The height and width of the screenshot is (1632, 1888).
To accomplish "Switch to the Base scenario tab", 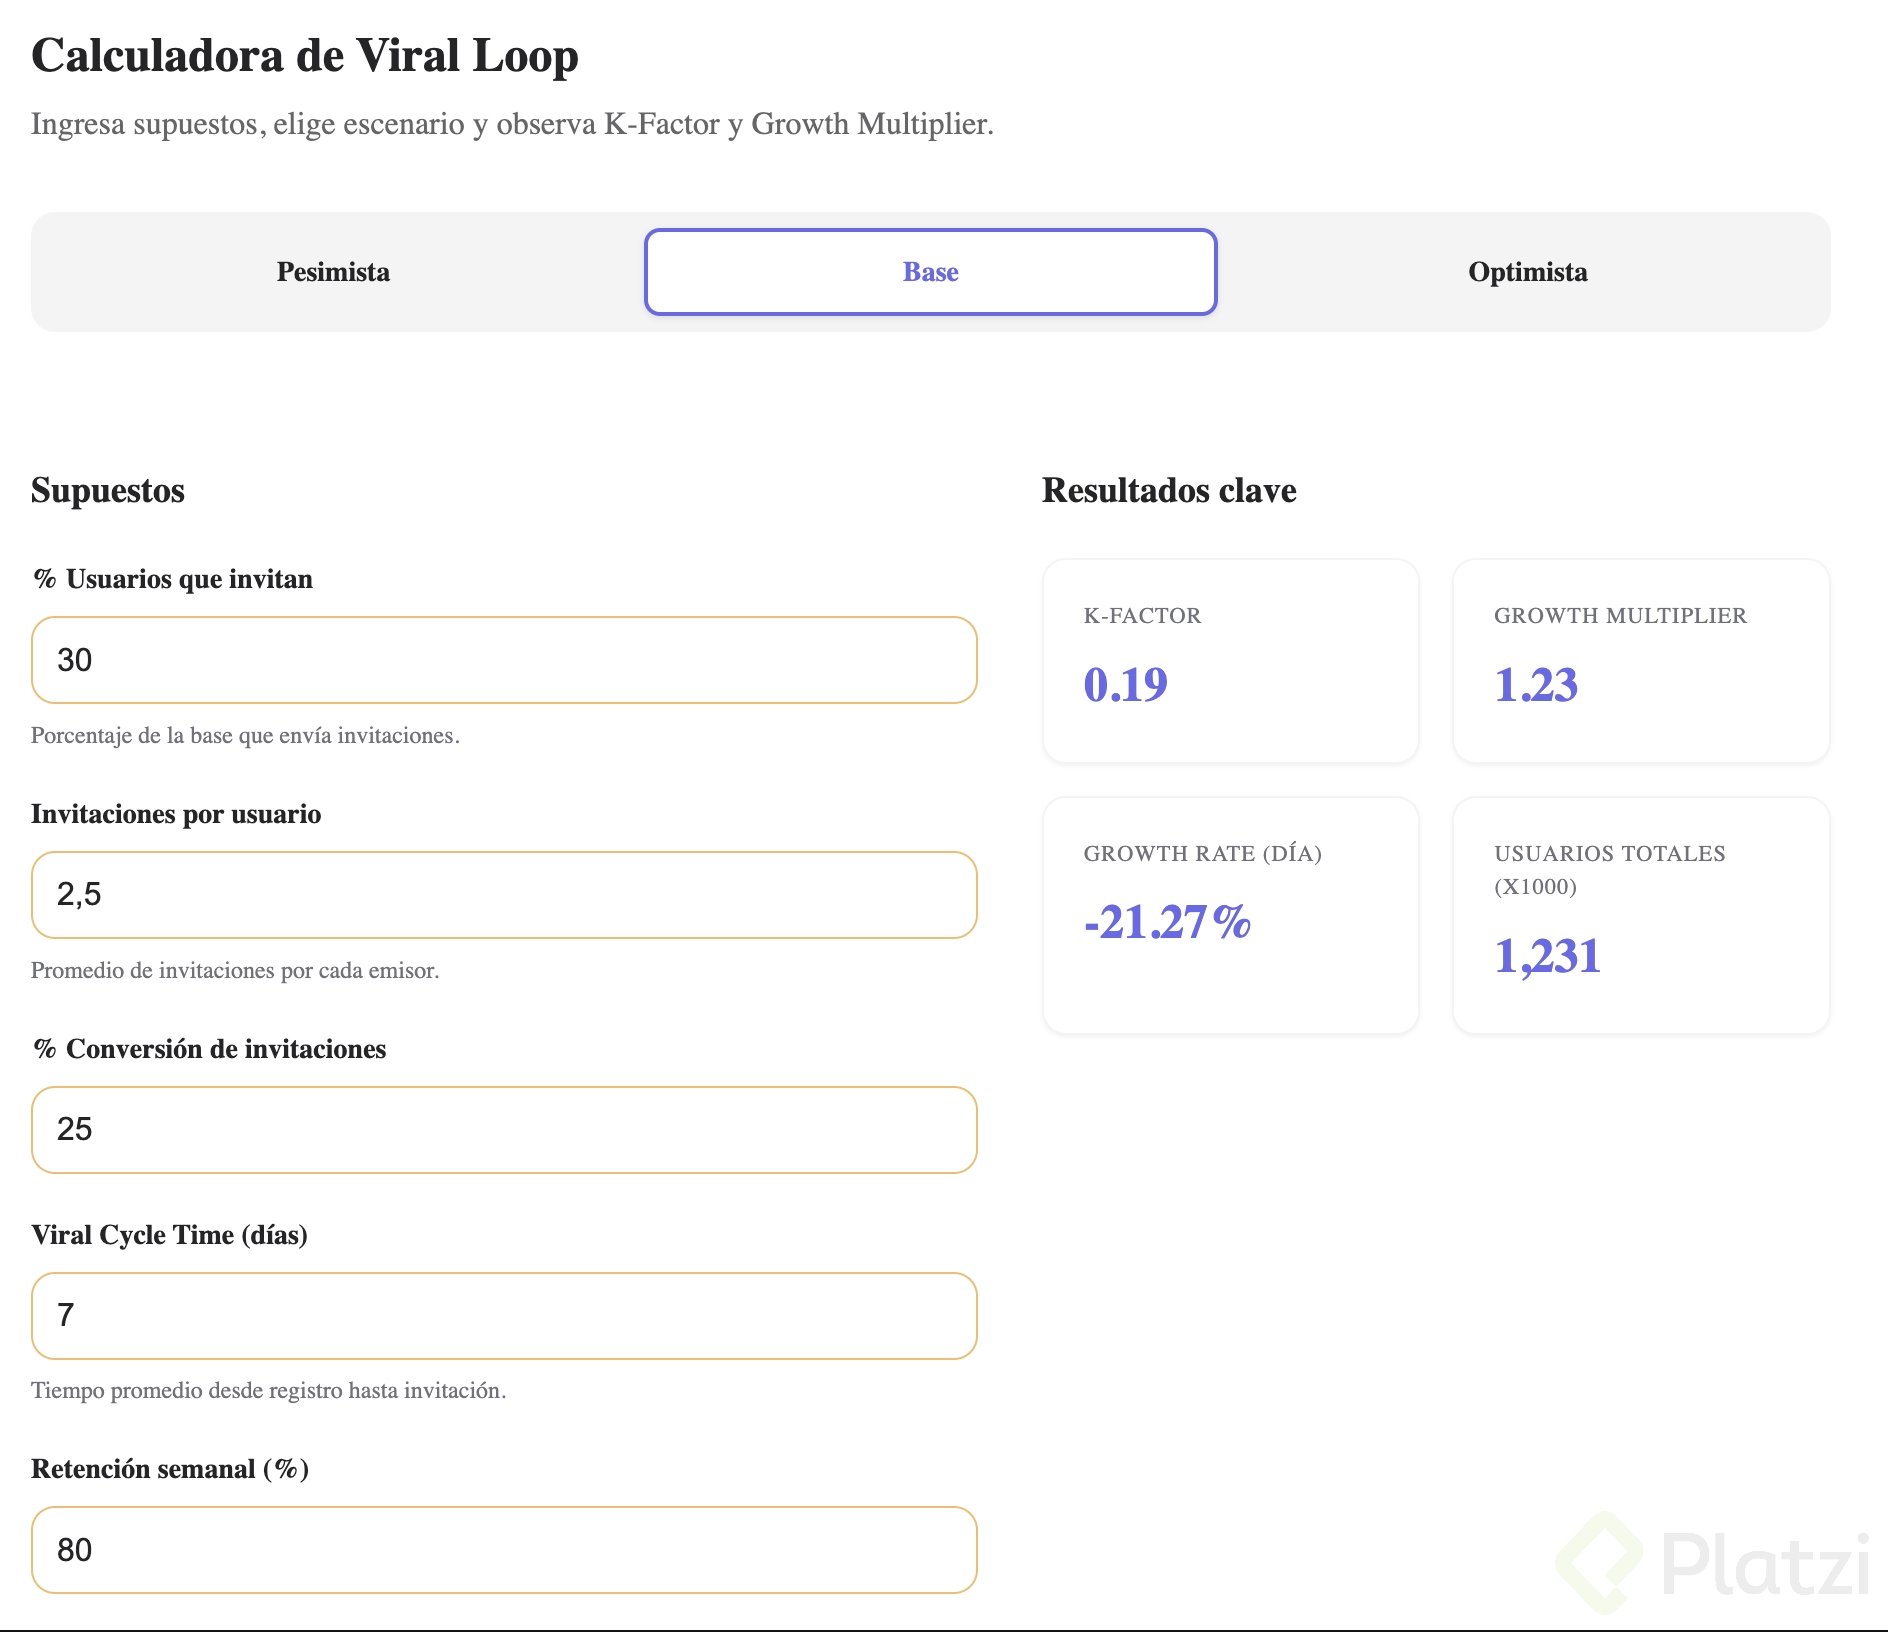I will pyautogui.click(x=930, y=272).
